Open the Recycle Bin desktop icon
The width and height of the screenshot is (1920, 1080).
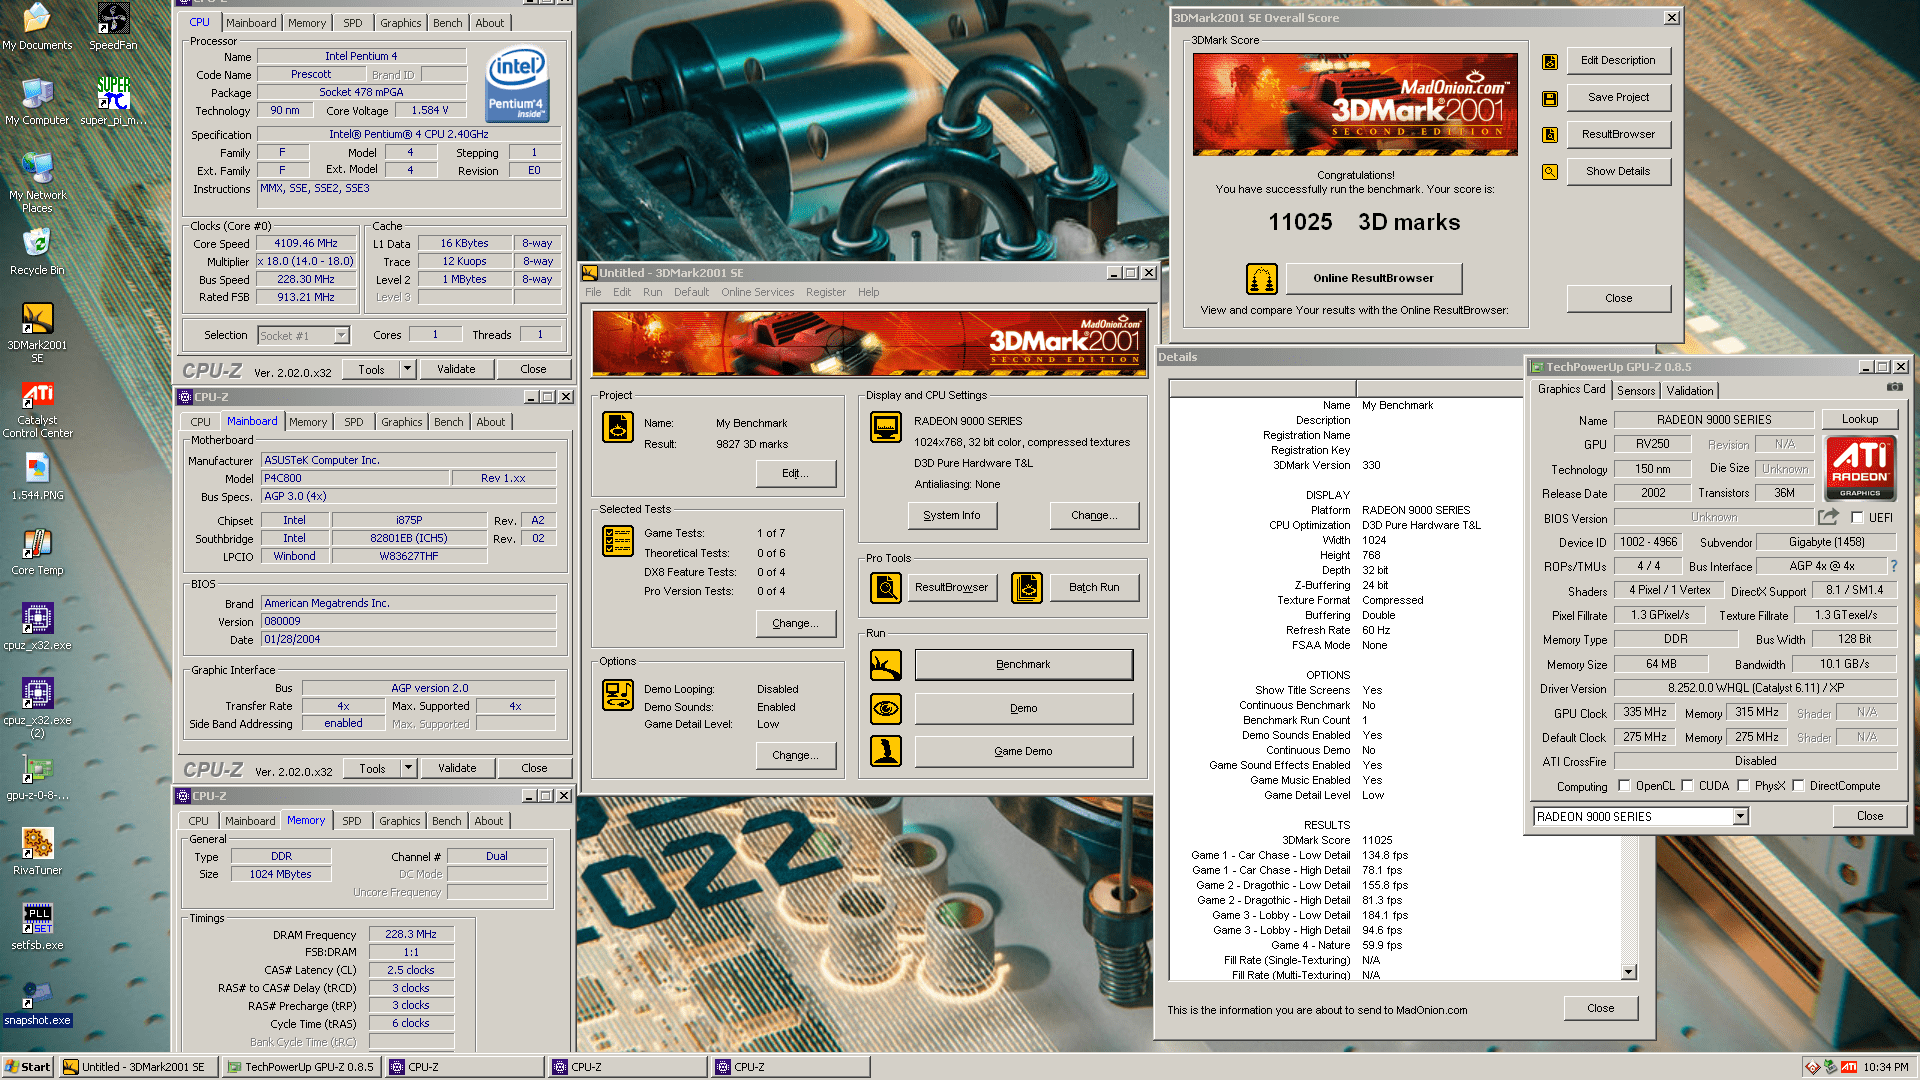[37, 252]
